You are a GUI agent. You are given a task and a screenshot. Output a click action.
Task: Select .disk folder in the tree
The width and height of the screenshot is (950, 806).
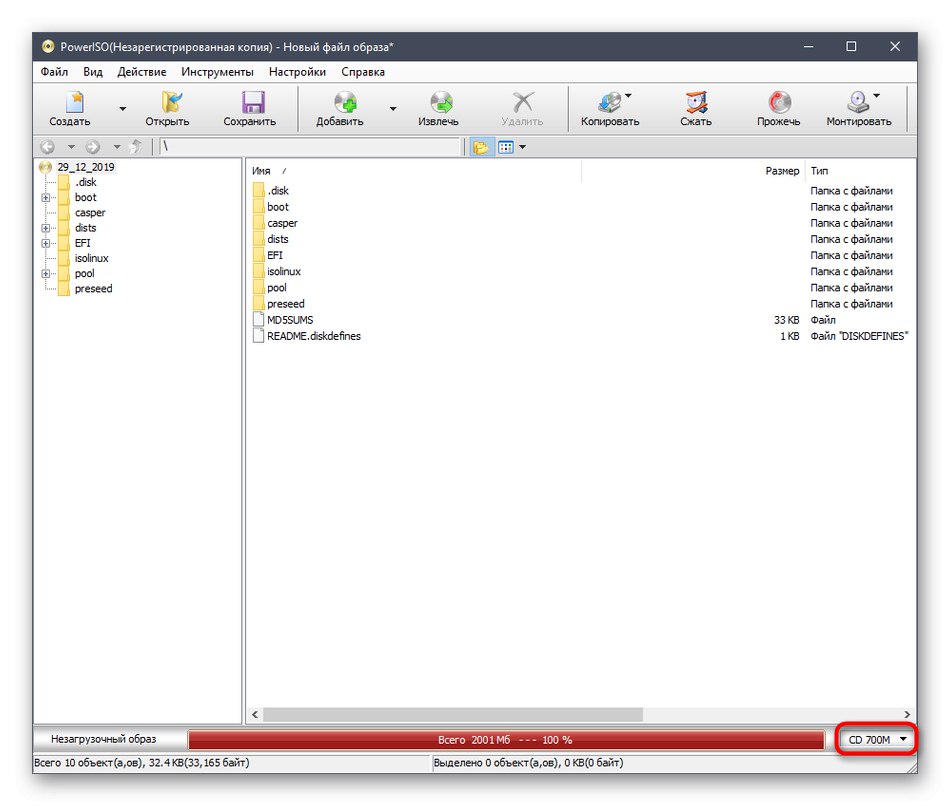tap(86, 182)
